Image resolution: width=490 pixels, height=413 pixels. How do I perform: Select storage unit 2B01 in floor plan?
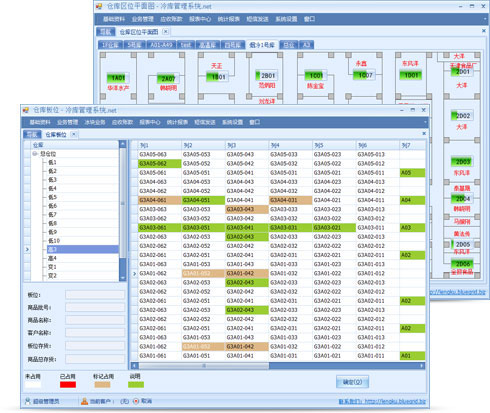[266, 76]
